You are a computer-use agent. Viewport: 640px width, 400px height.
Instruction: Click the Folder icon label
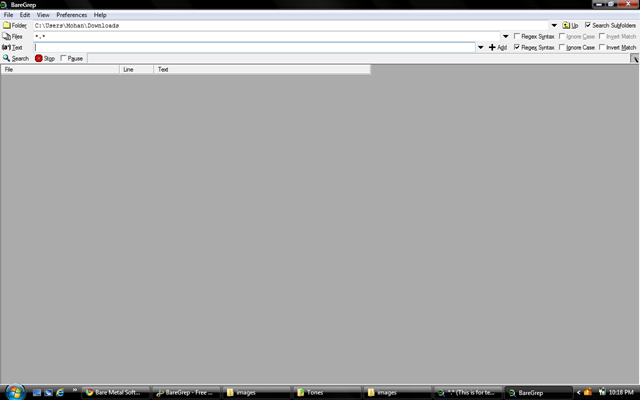15,25
